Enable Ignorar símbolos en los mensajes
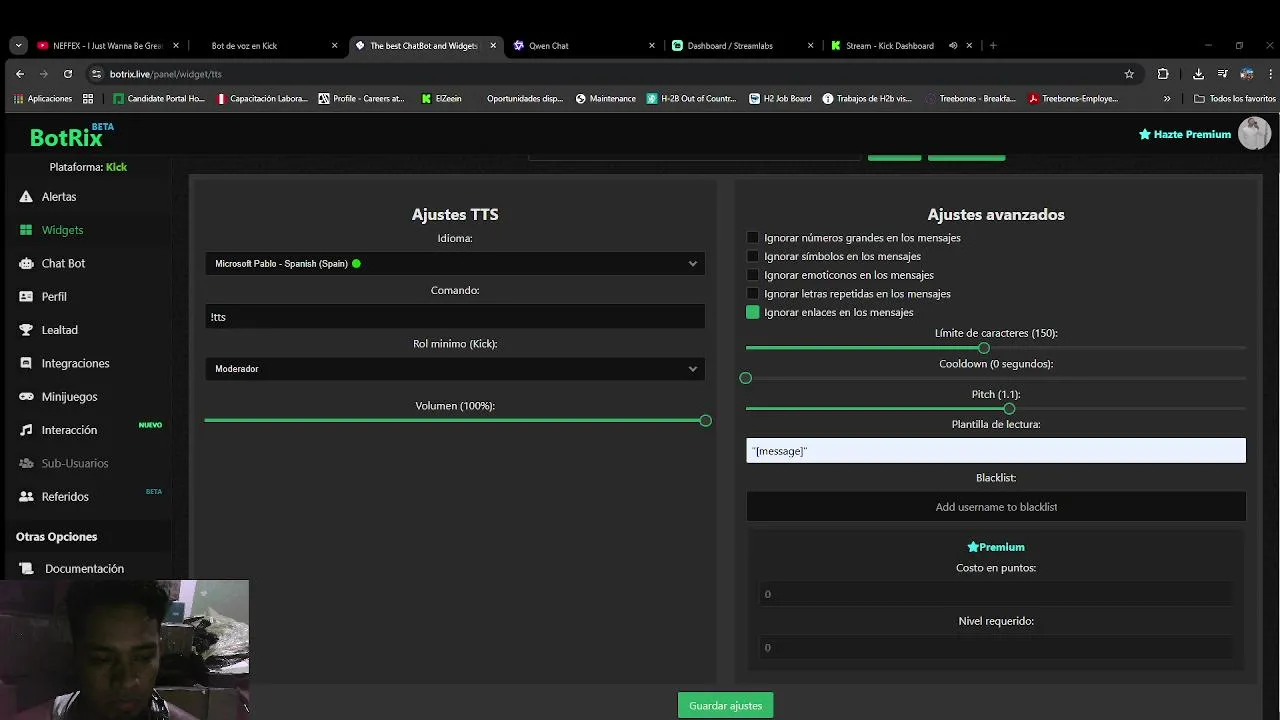Screen dimensions: 1280x720 point(753,256)
